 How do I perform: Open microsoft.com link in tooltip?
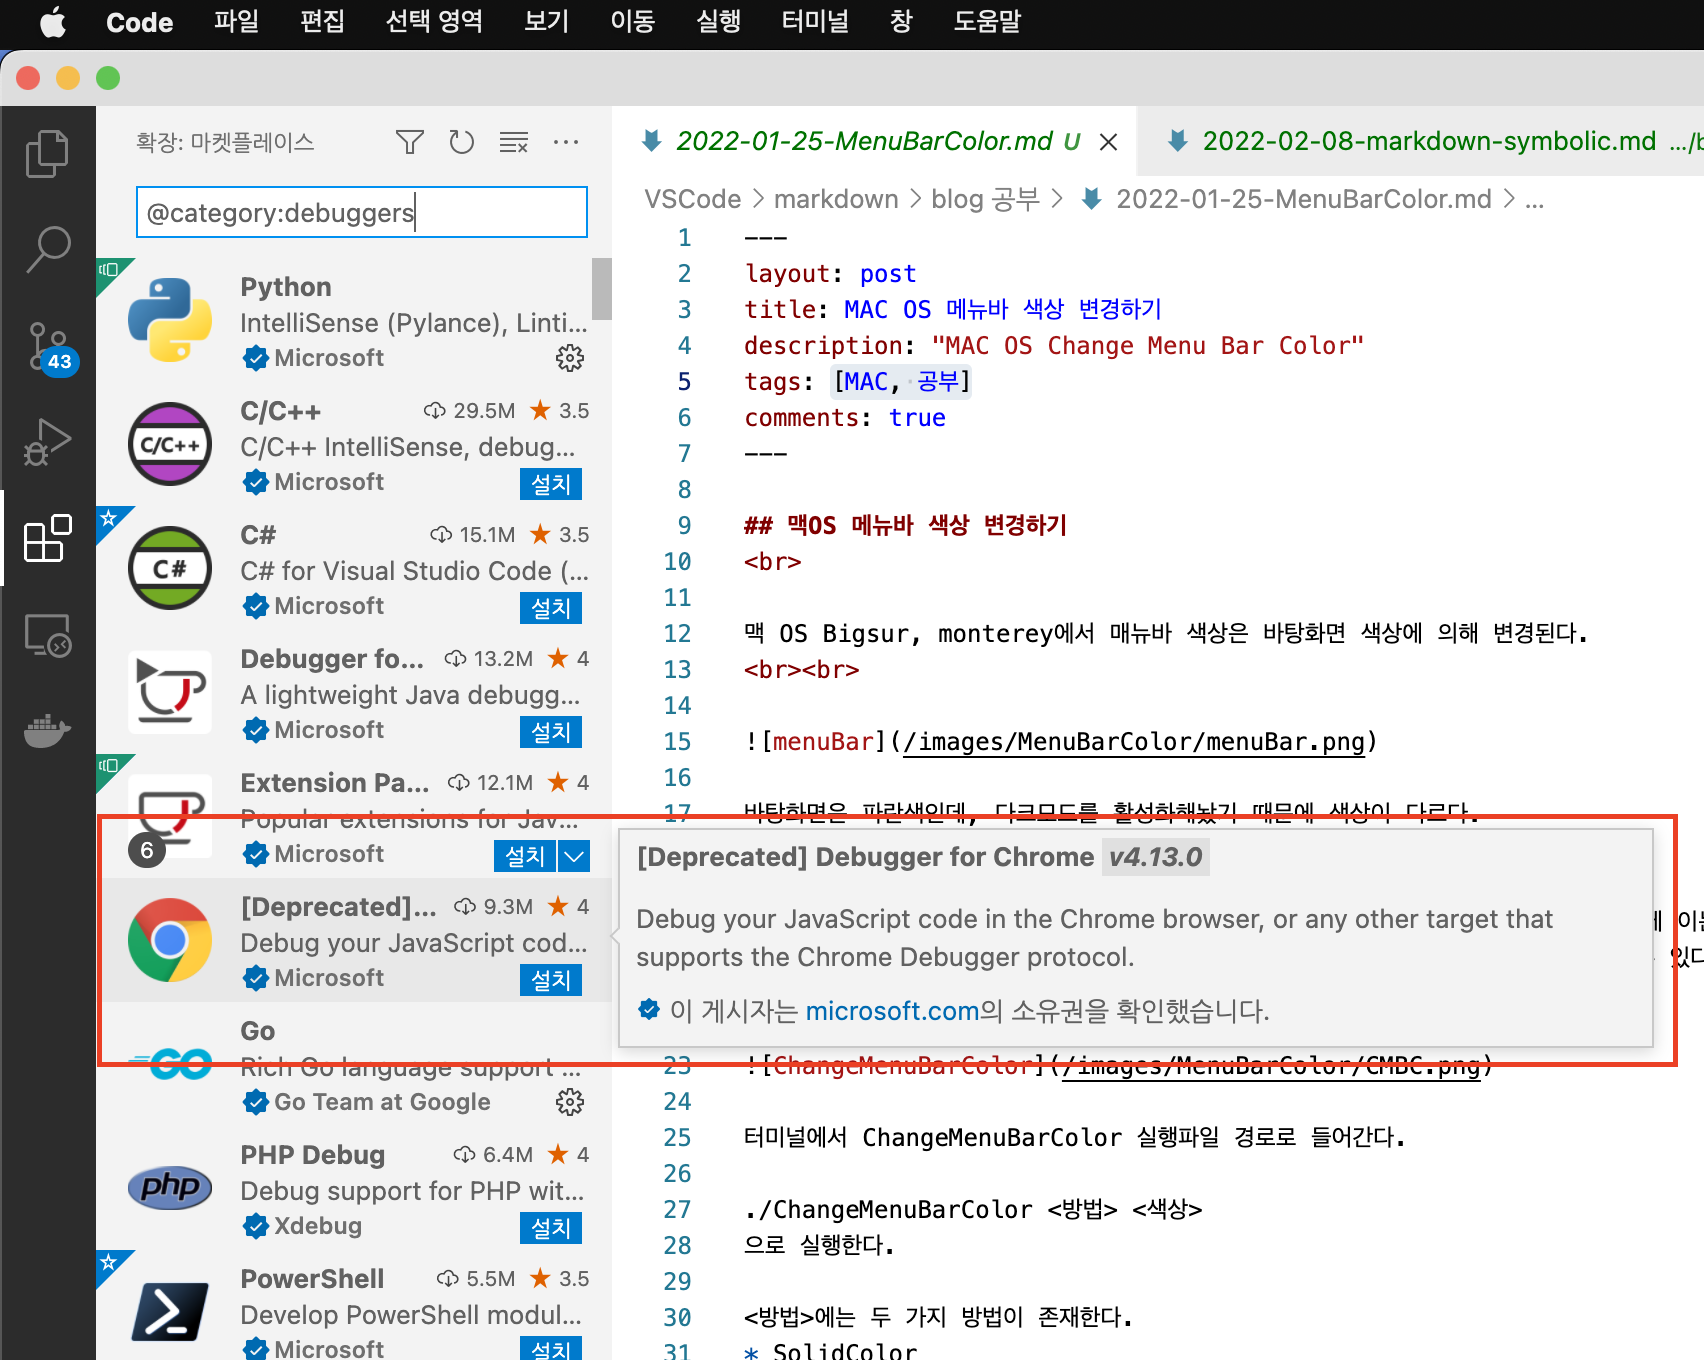pyautogui.click(x=892, y=1011)
